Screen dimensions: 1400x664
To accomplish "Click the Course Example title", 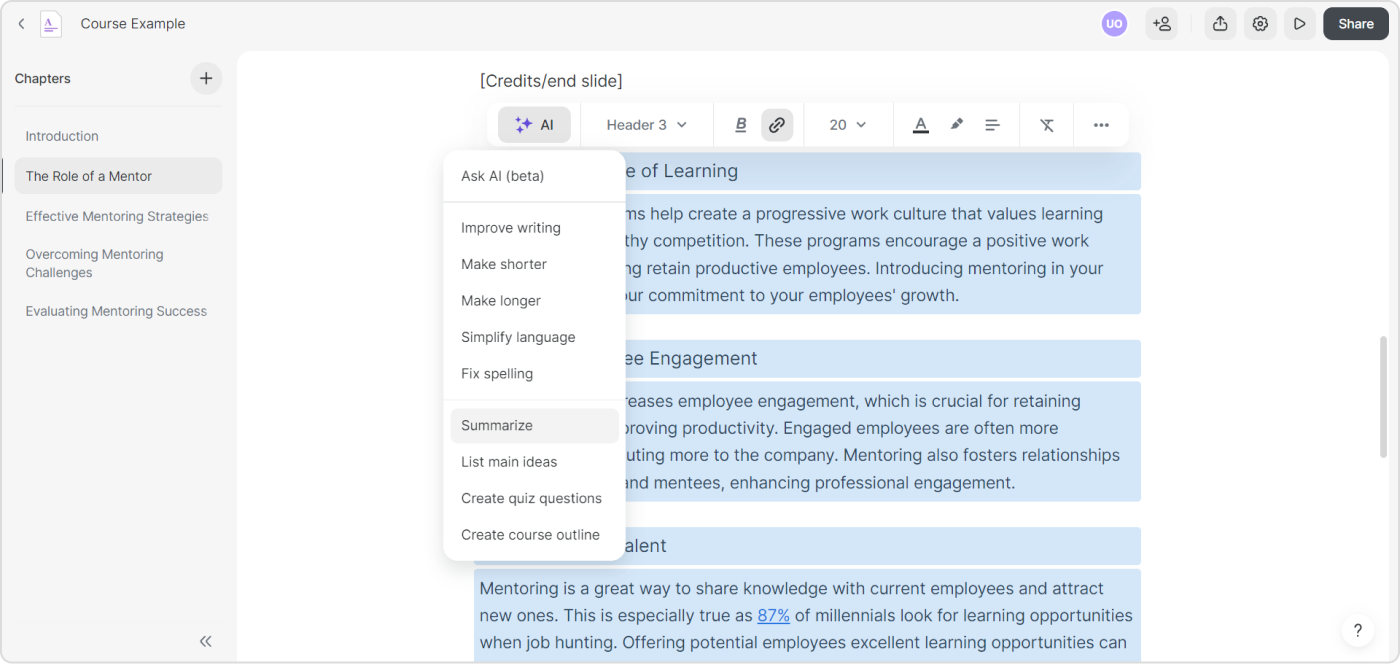I will tap(133, 24).
